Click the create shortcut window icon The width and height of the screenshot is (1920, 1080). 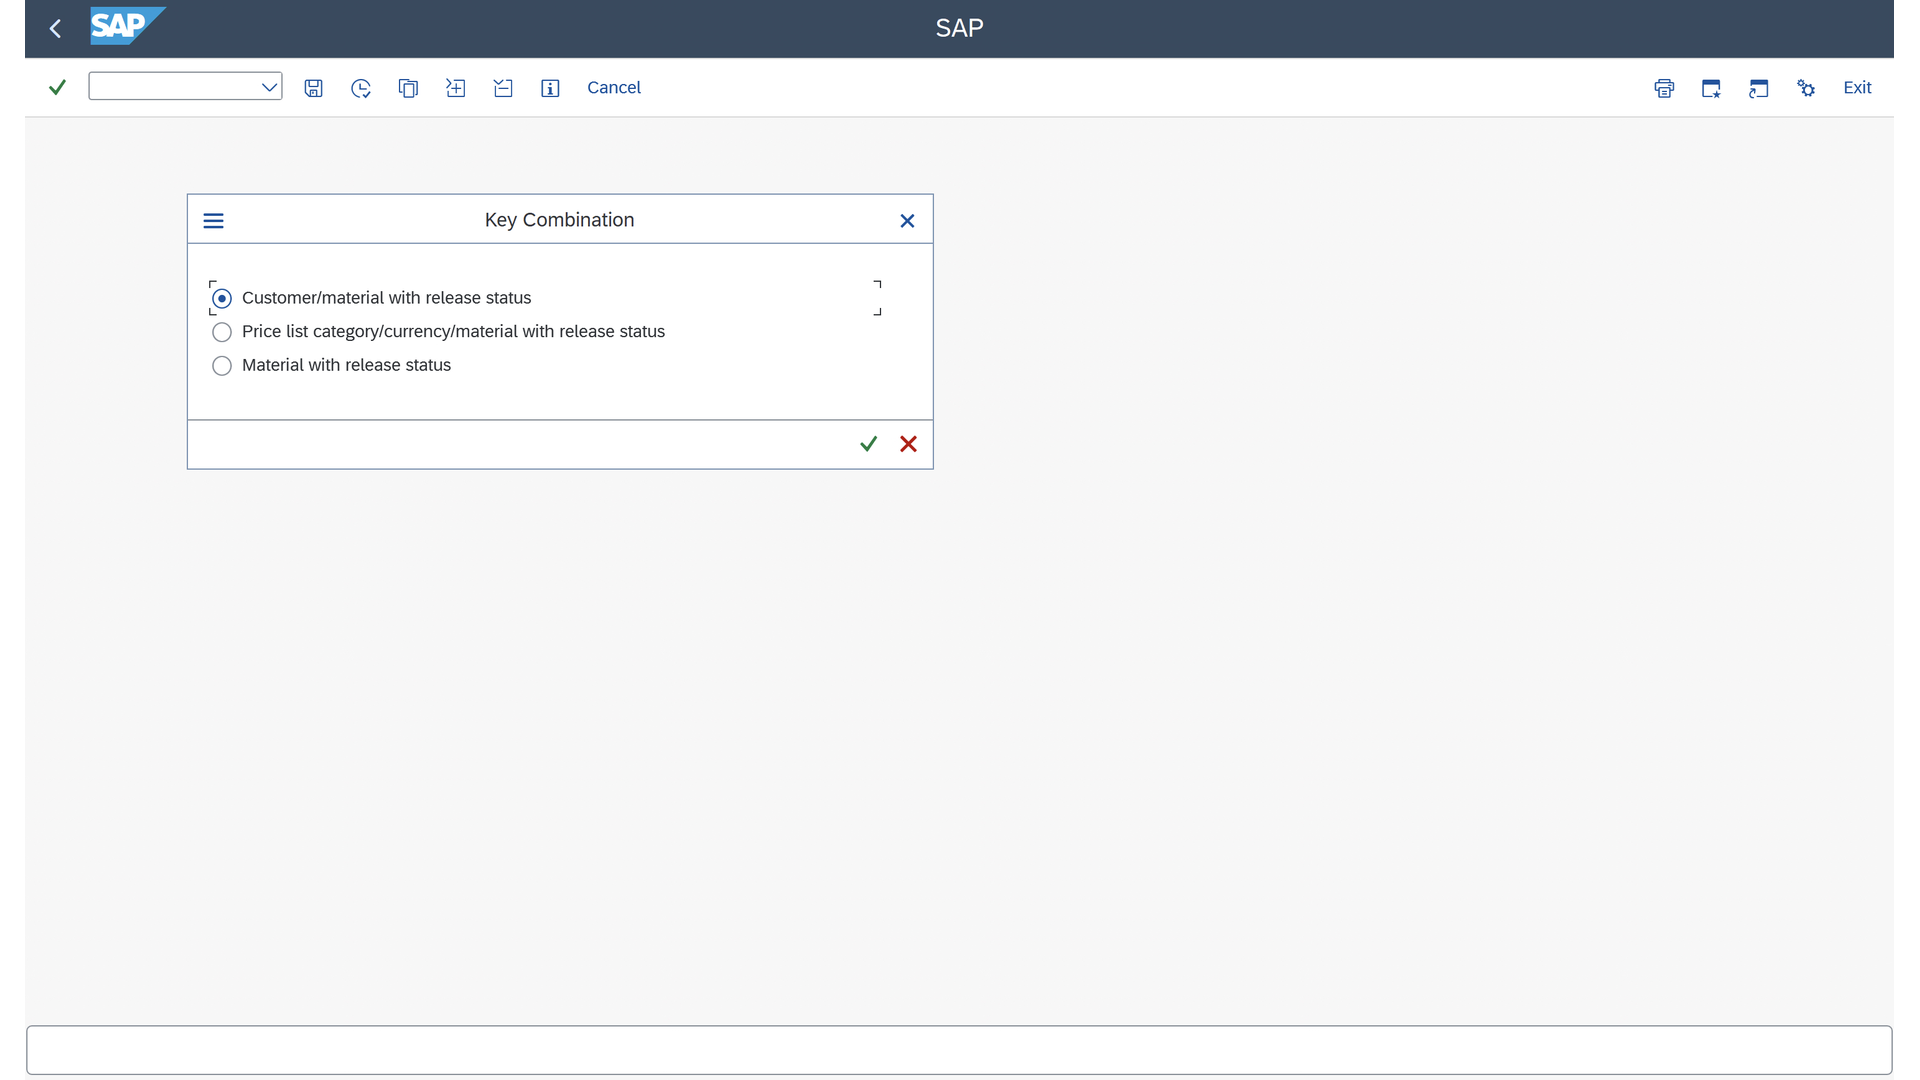1759,88
